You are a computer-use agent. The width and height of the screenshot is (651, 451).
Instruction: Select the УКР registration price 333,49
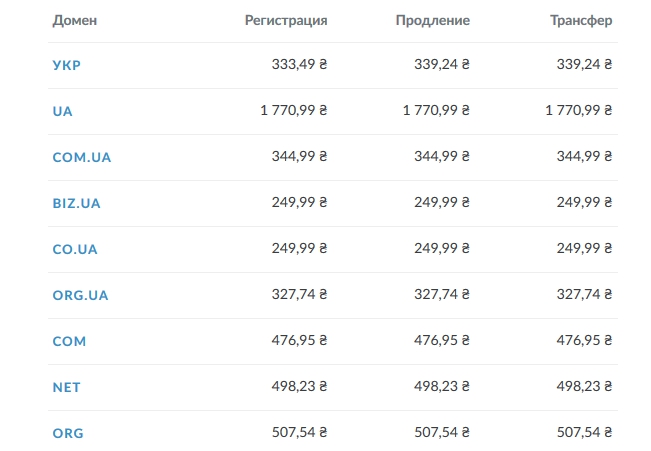click(299, 64)
